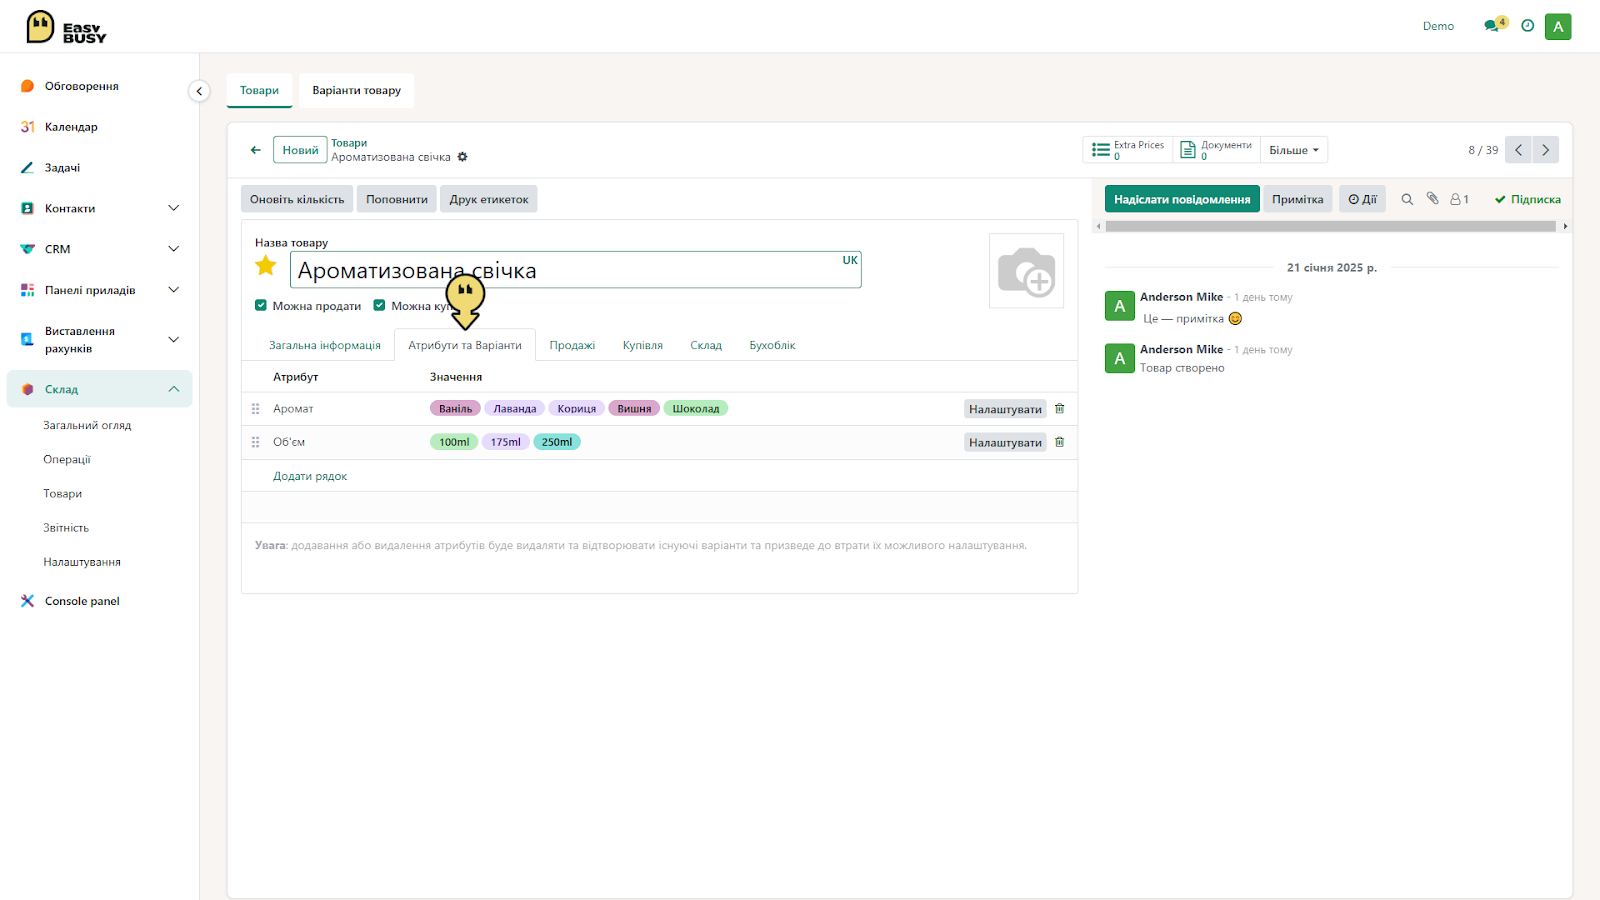The image size is (1600, 900).
Task: Select the Шоколад value tag
Action: pyautogui.click(x=696, y=408)
